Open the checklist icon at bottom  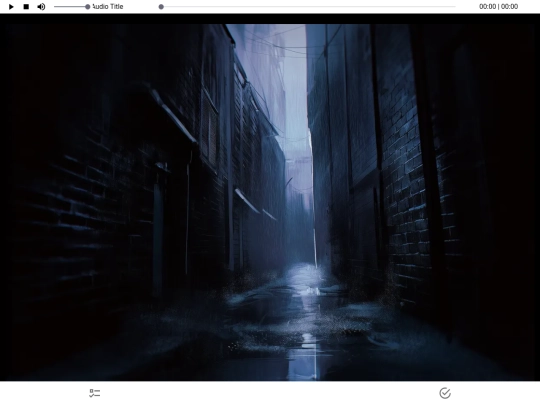point(94,393)
